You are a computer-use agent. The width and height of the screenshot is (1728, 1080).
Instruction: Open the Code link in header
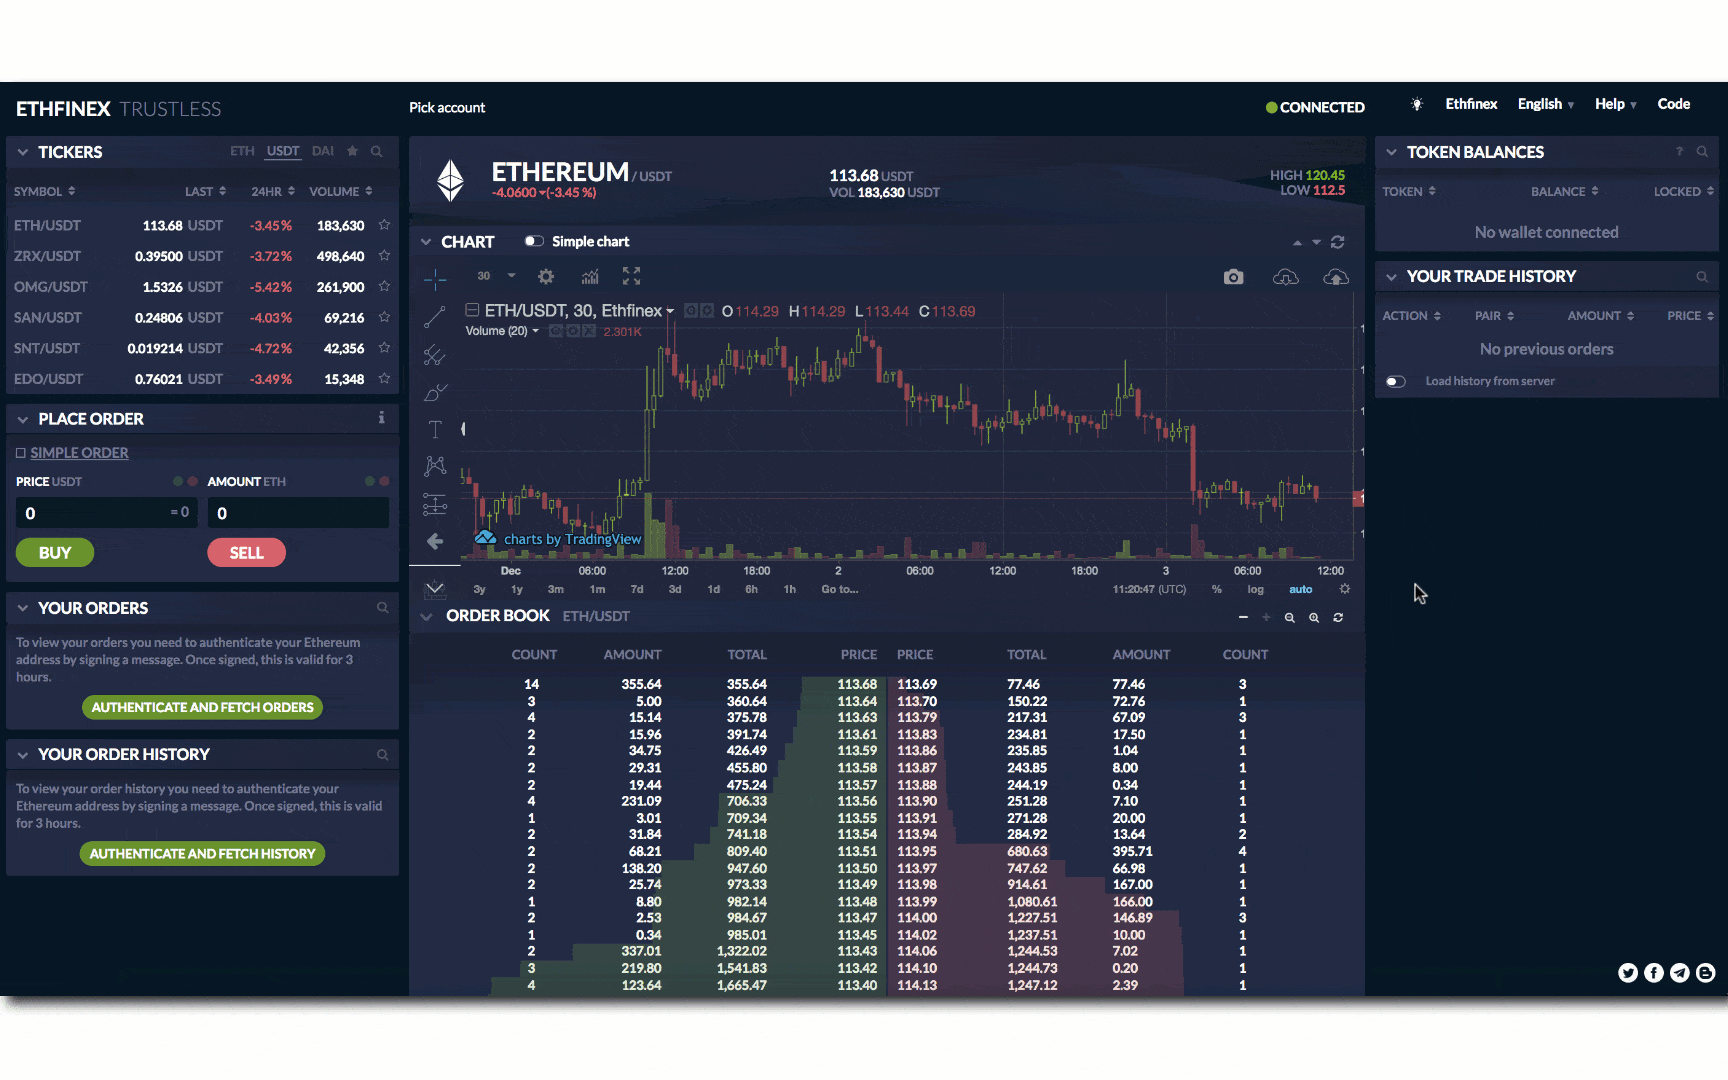[1674, 104]
